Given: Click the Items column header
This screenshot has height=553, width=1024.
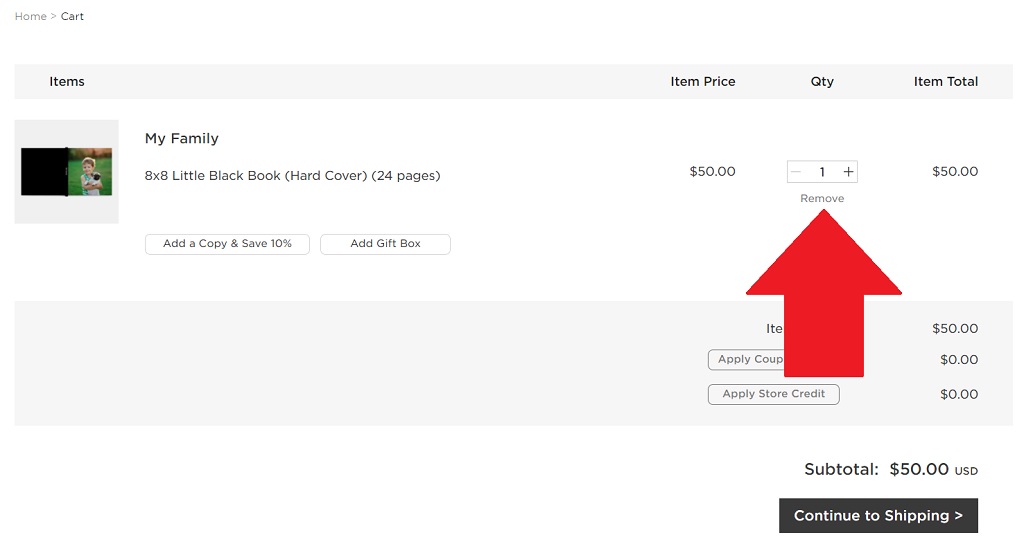Looking at the screenshot, I should pos(67,82).
